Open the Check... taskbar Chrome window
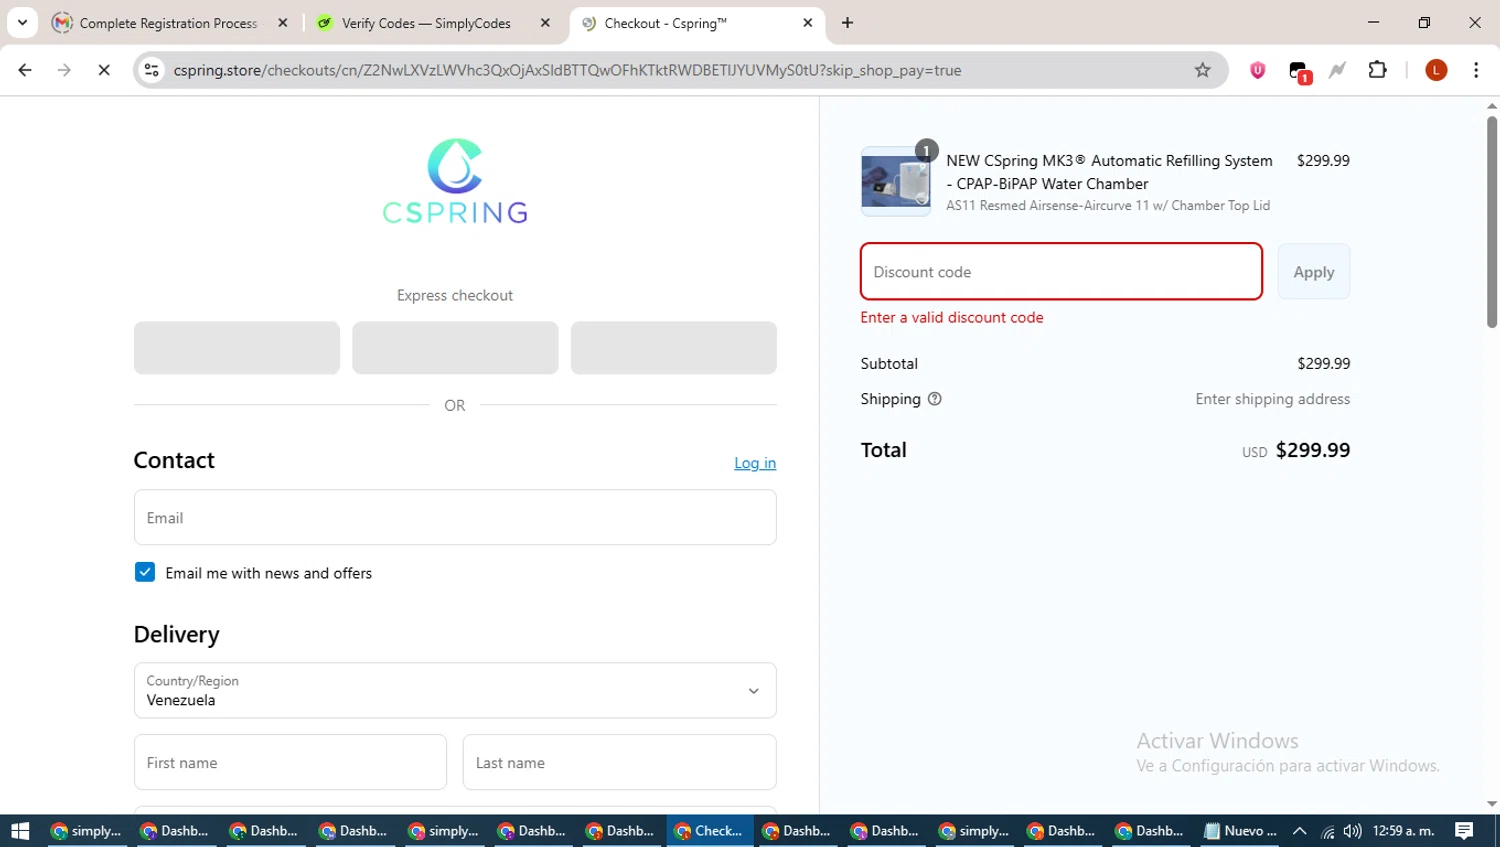 pyautogui.click(x=710, y=830)
